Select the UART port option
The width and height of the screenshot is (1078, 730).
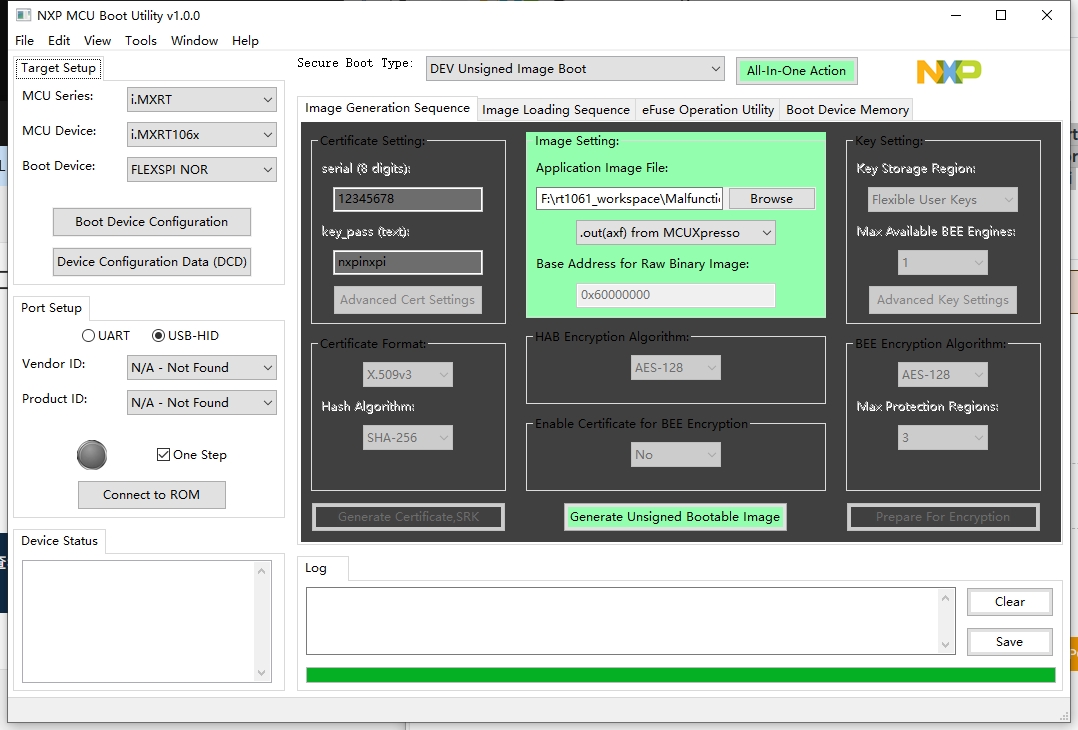coord(91,335)
